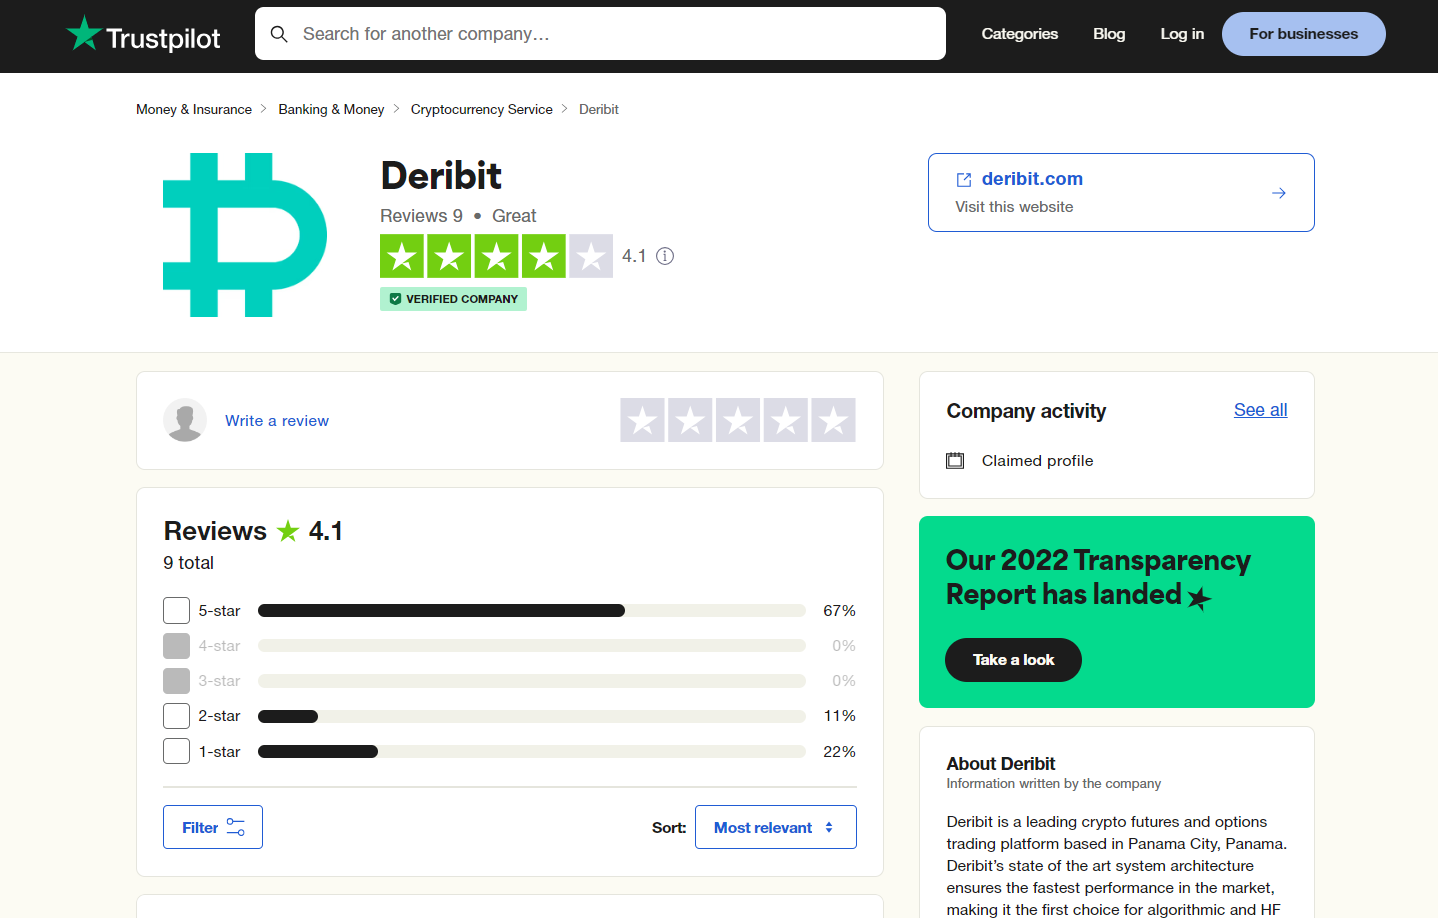
Task: Open the TrustScore info icon
Action: pos(665,256)
